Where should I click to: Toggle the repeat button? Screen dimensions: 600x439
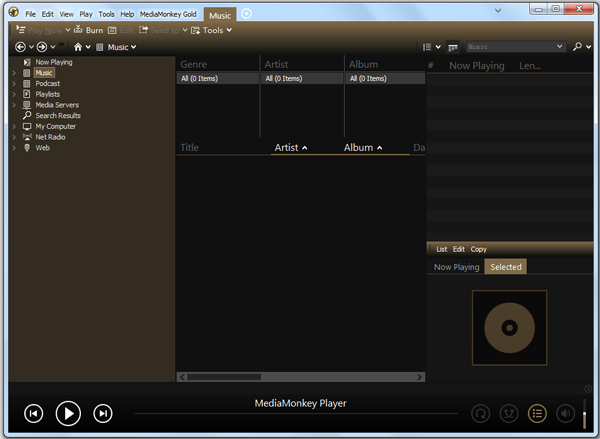click(481, 413)
